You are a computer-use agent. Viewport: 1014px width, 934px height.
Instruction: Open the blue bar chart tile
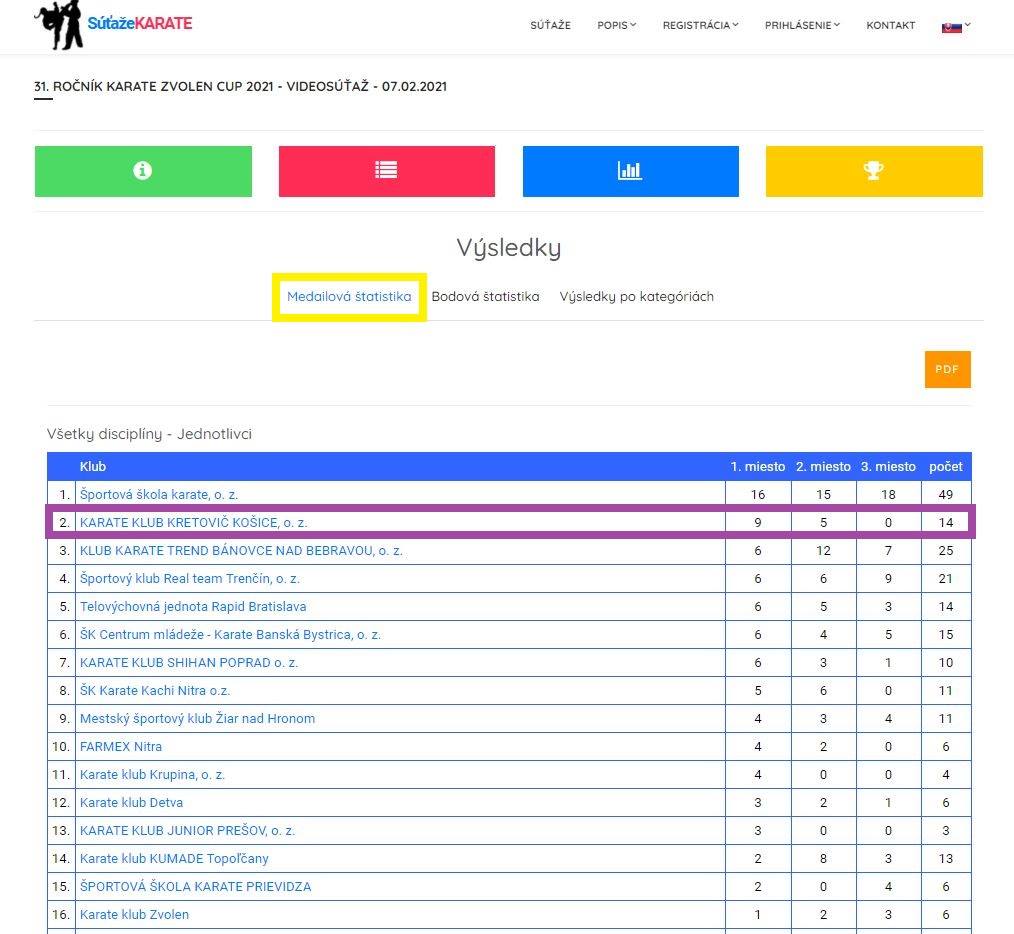pos(631,171)
